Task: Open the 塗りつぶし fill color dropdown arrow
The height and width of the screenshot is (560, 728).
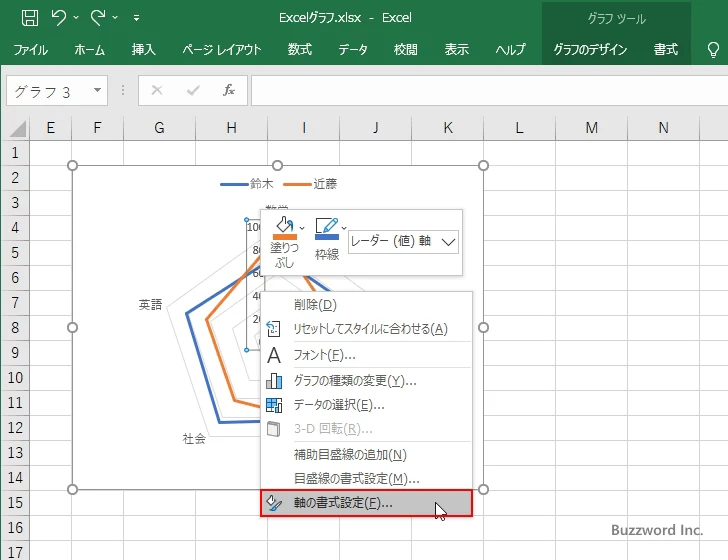Action: tap(302, 228)
